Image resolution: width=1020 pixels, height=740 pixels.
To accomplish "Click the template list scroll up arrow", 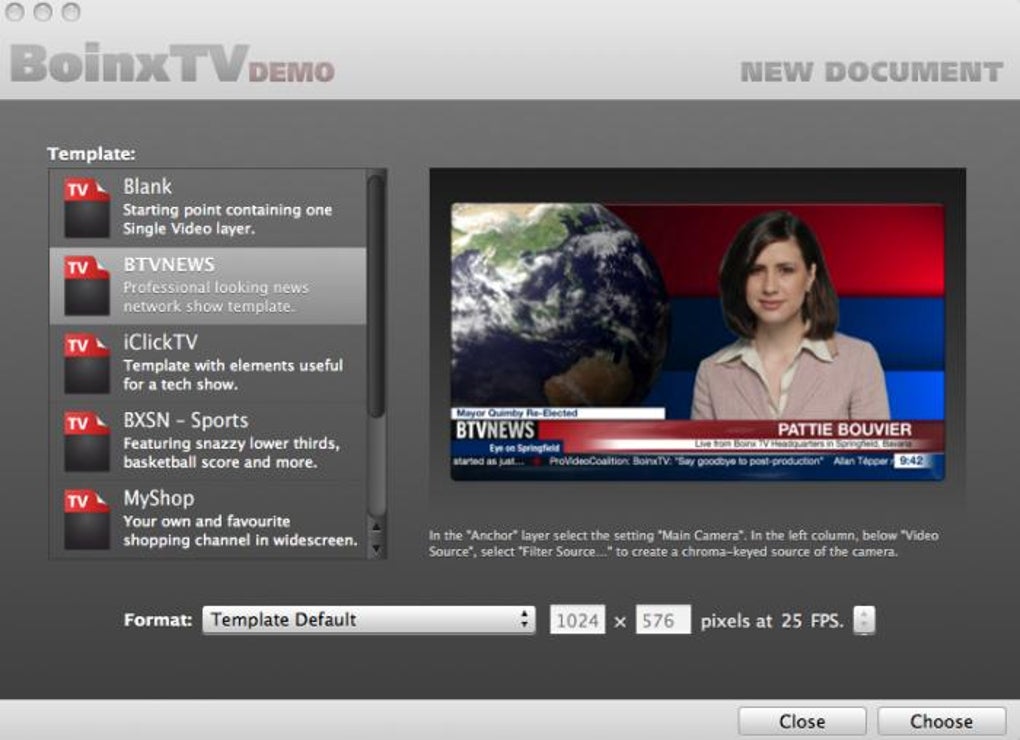I will (376, 527).
